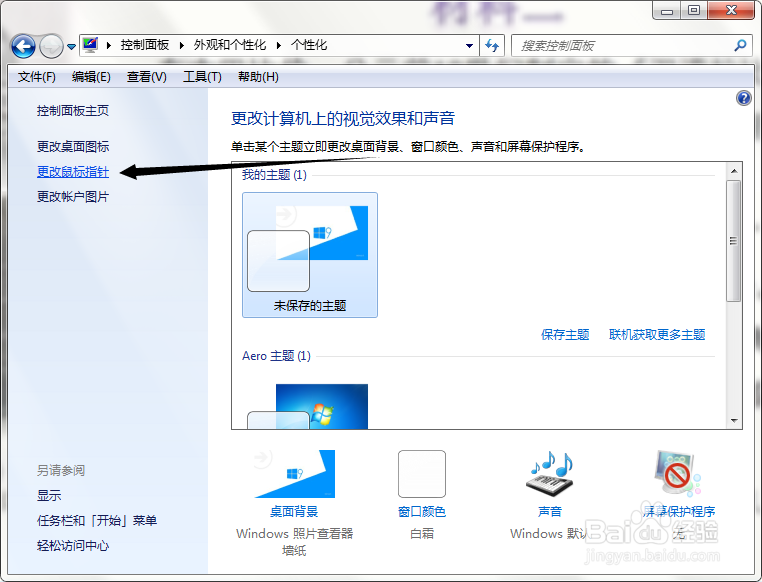Open 更改鼠标指针 link
This screenshot has width=762, height=582.
tap(73, 171)
